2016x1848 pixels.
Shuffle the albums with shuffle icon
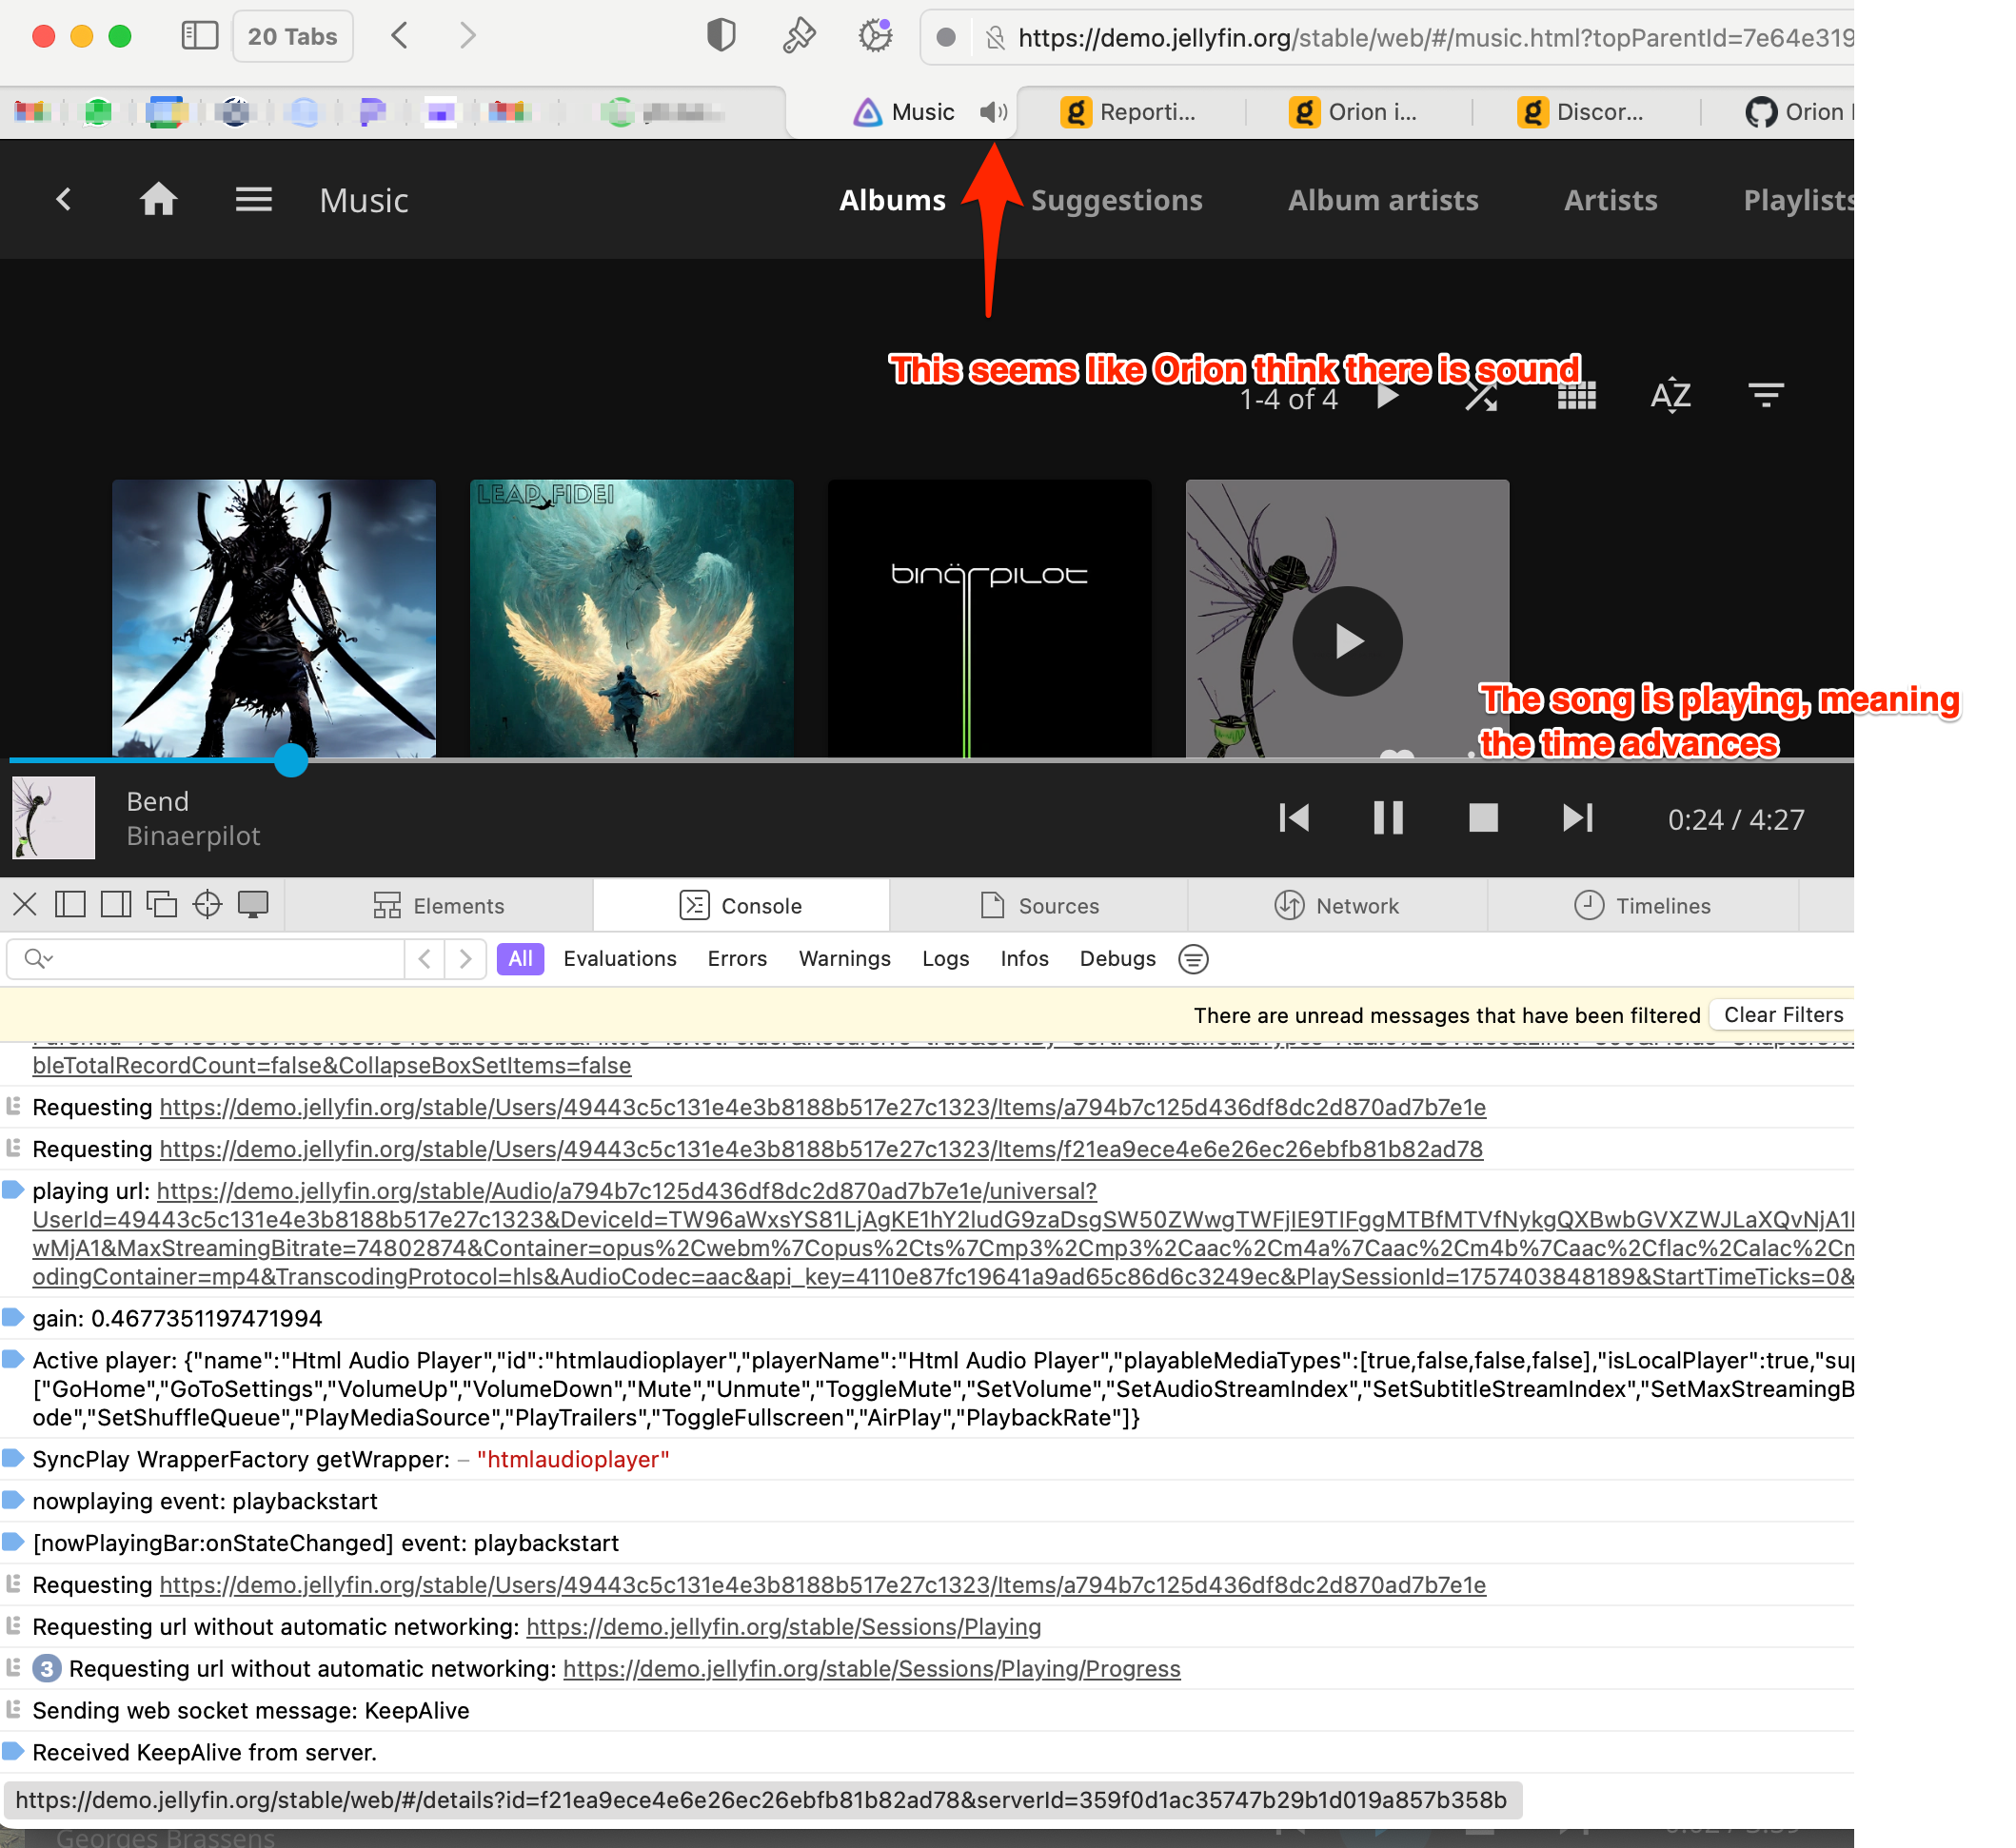point(1481,397)
